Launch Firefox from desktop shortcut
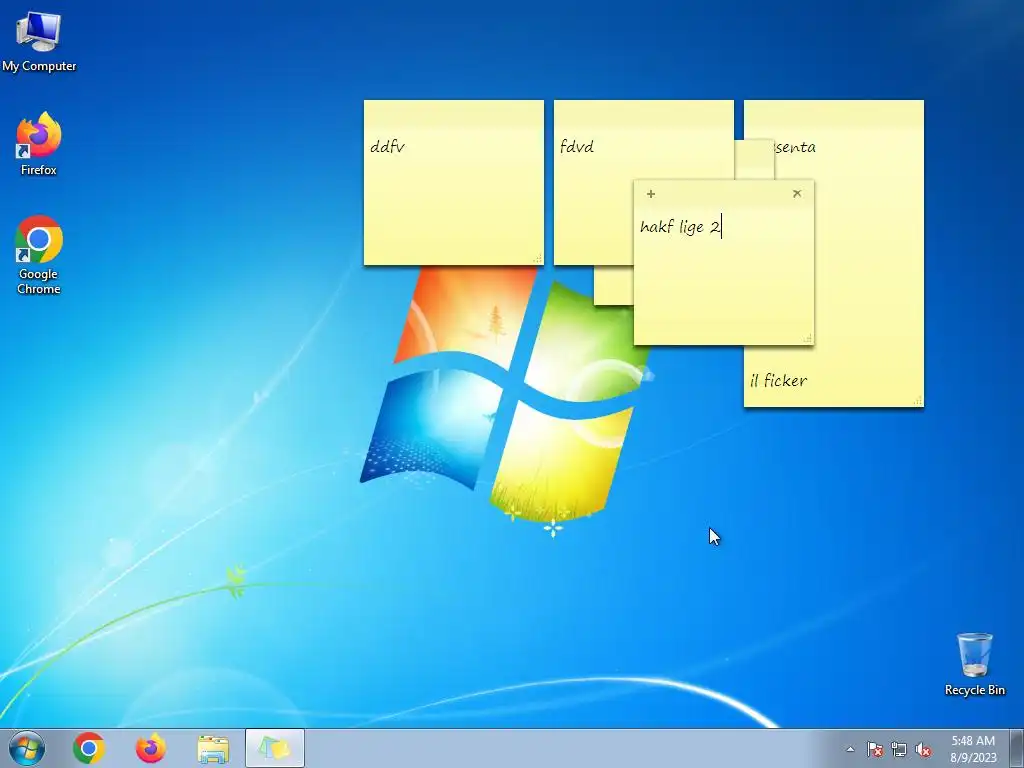 coord(39,144)
